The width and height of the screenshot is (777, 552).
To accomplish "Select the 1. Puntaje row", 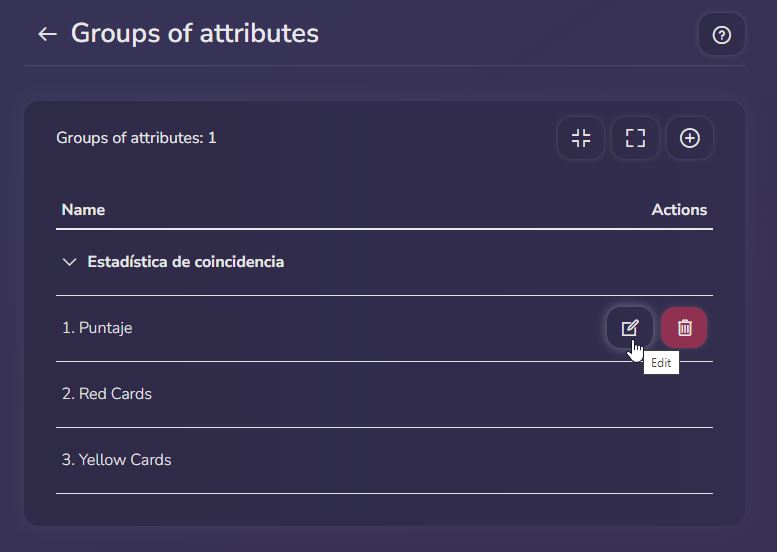I will pos(385,328).
